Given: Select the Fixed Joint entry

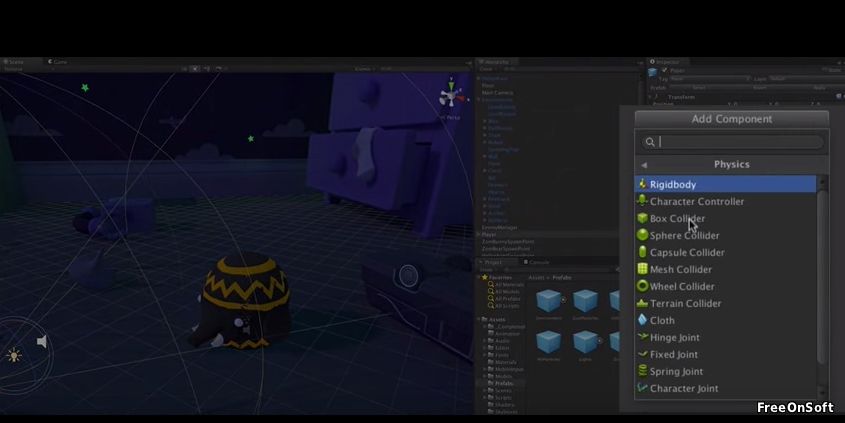Looking at the screenshot, I should click(x=725, y=354).
